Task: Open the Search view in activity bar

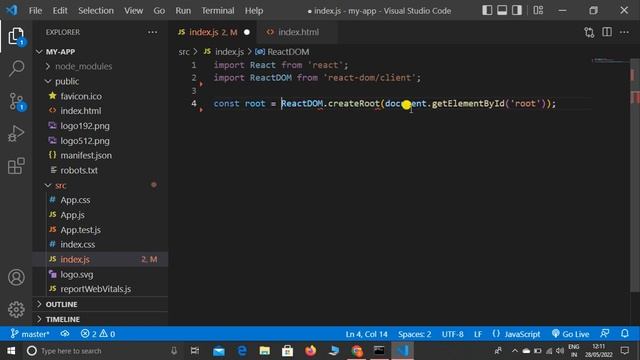Action: coord(16,68)
